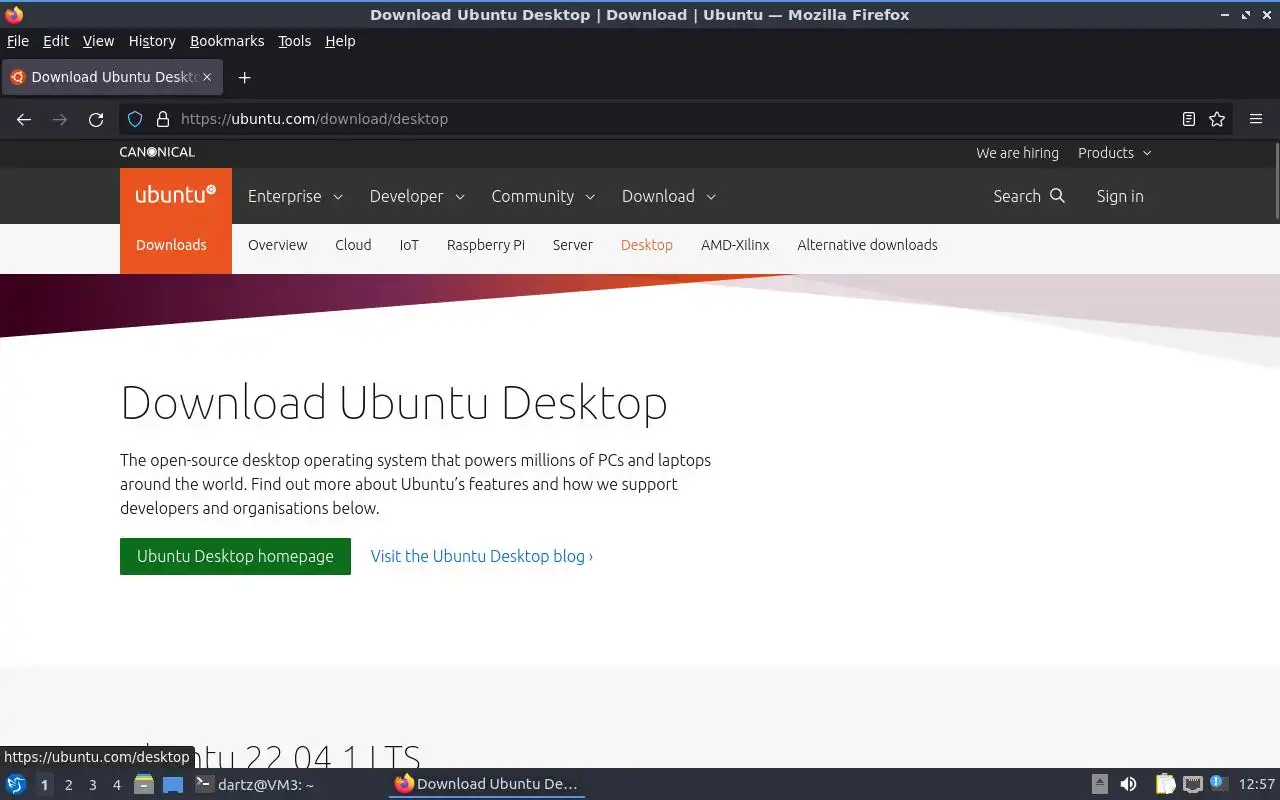The height and width of the screenshot is (800, 1280).
Task: Open the Edit menu
Action: tap(56, 41)
